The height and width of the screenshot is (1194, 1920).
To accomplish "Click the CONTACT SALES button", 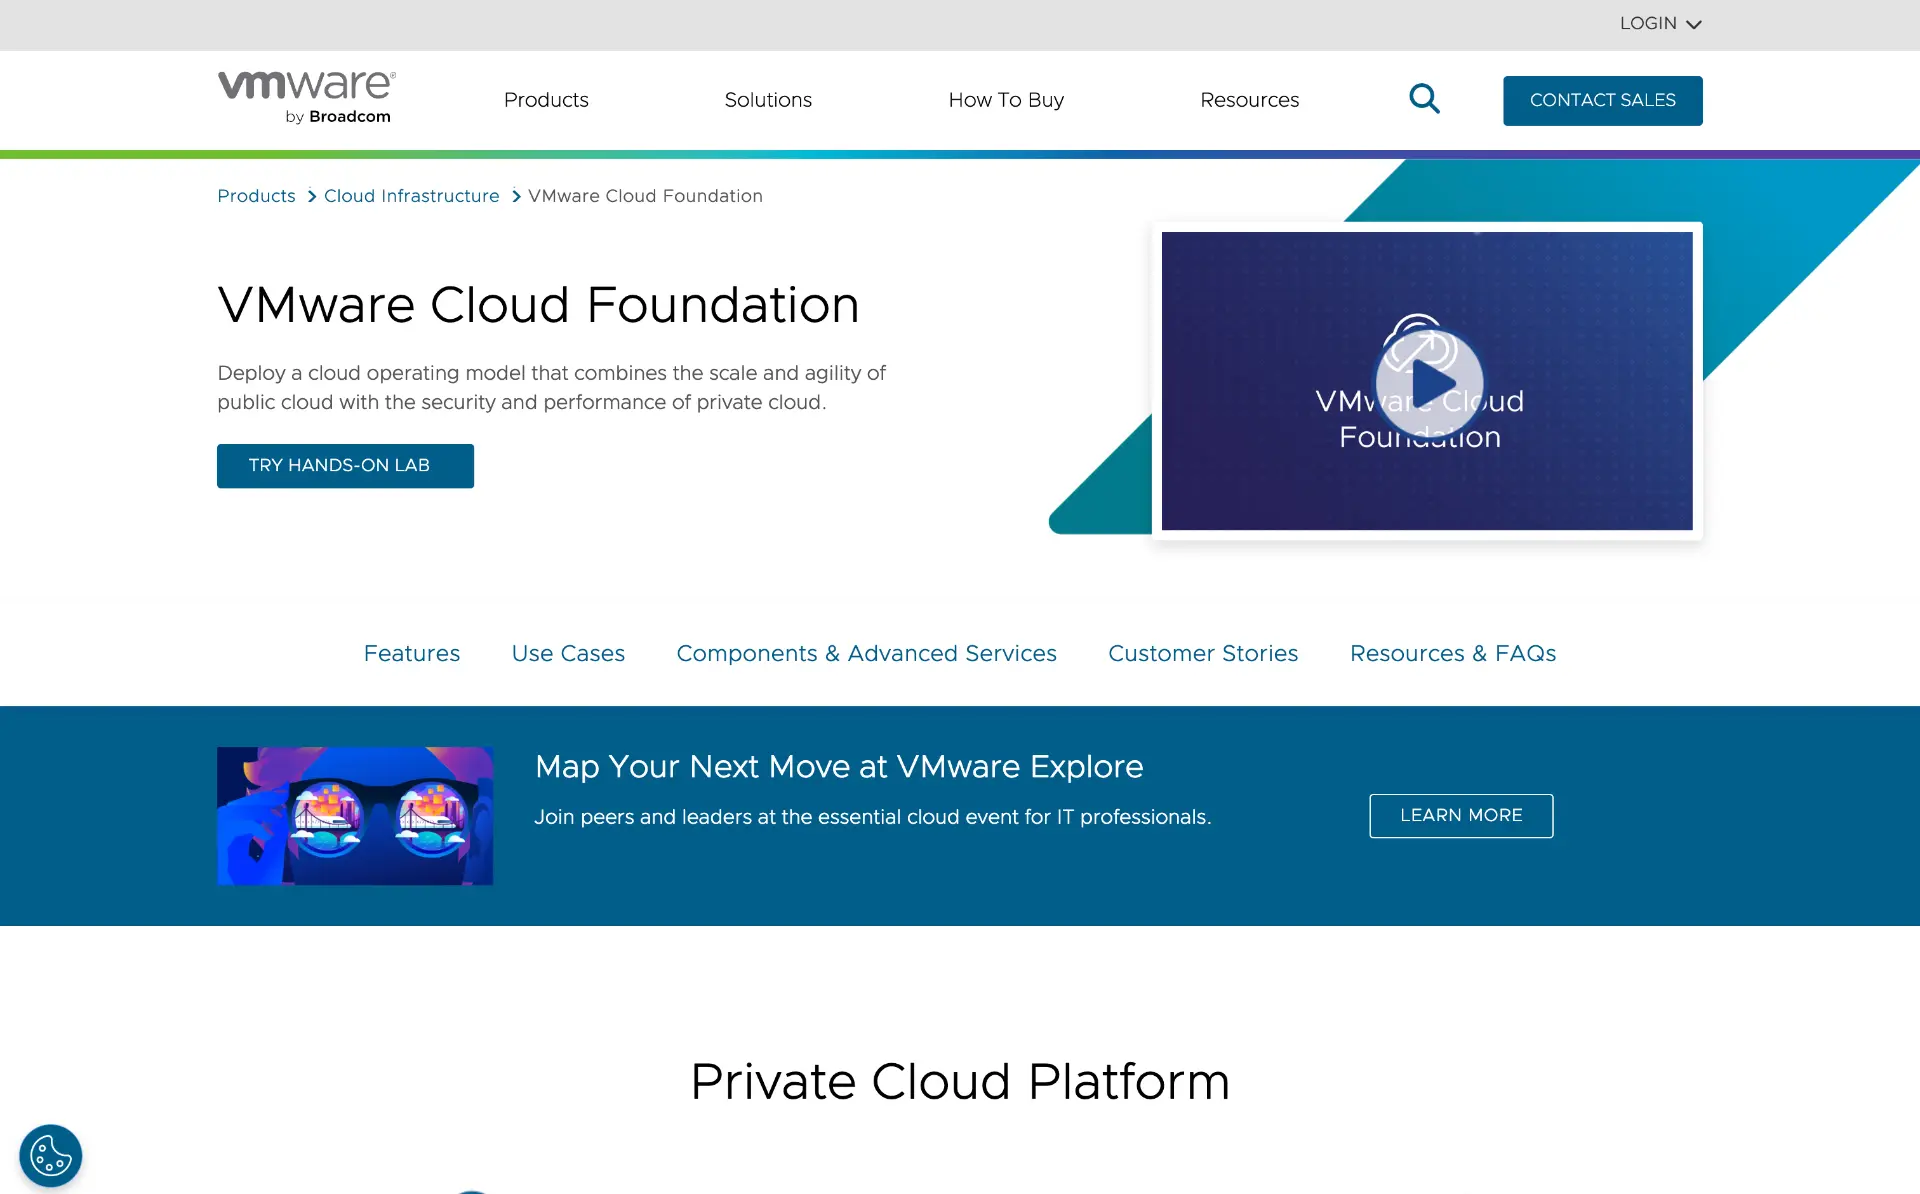I will [x=1602, y=100].
